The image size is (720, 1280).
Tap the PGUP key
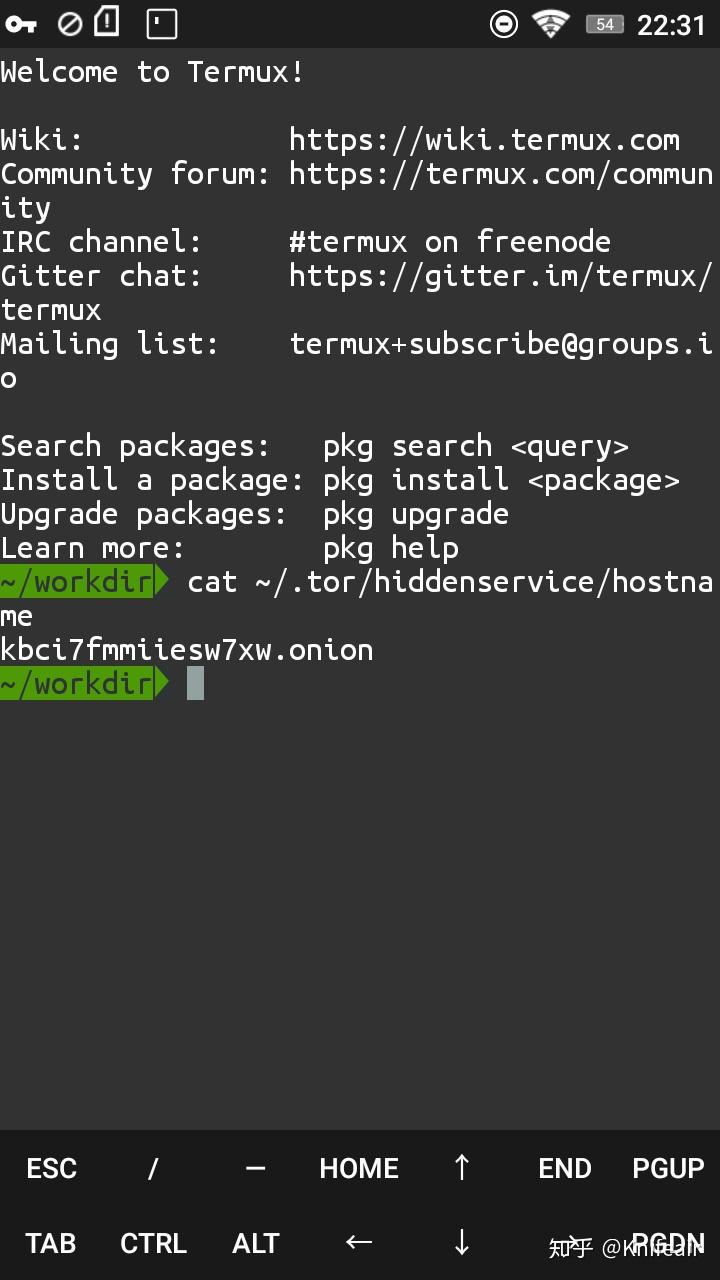[668, 1168]
